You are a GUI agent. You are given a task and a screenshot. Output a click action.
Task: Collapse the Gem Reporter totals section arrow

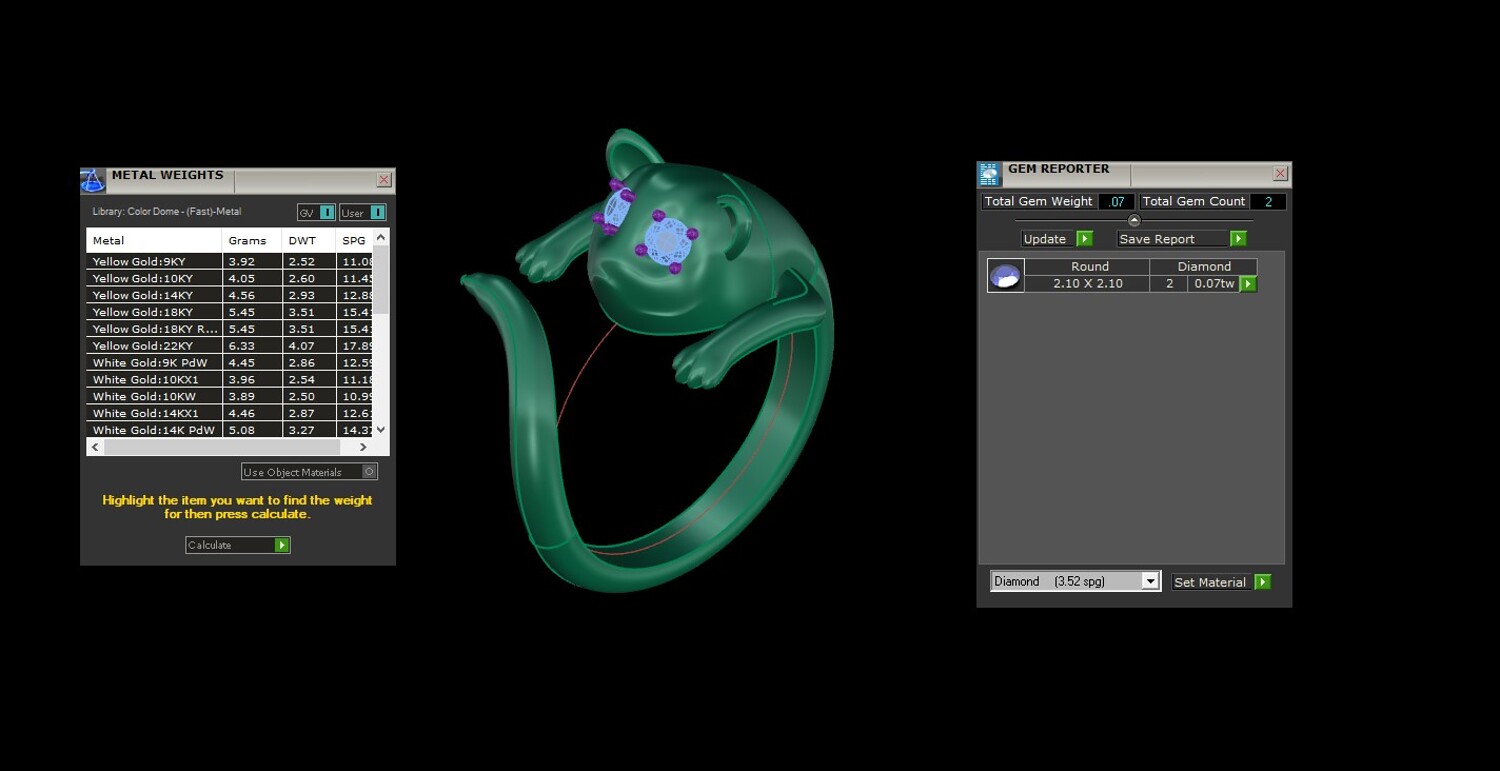(1134, 220)
